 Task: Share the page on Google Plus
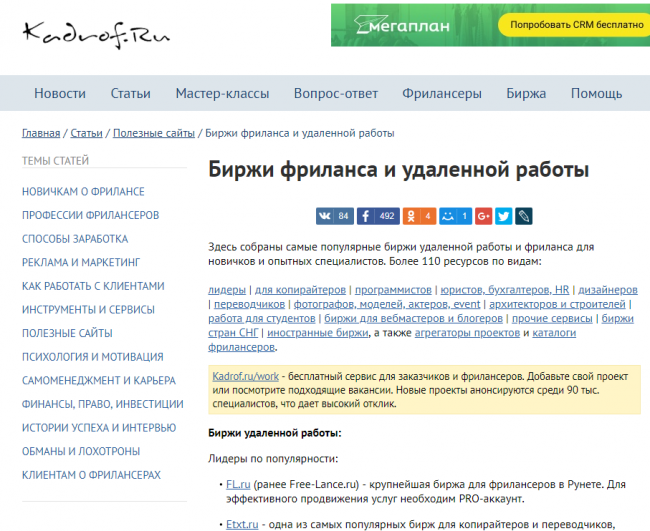click(x=484, y=215)
